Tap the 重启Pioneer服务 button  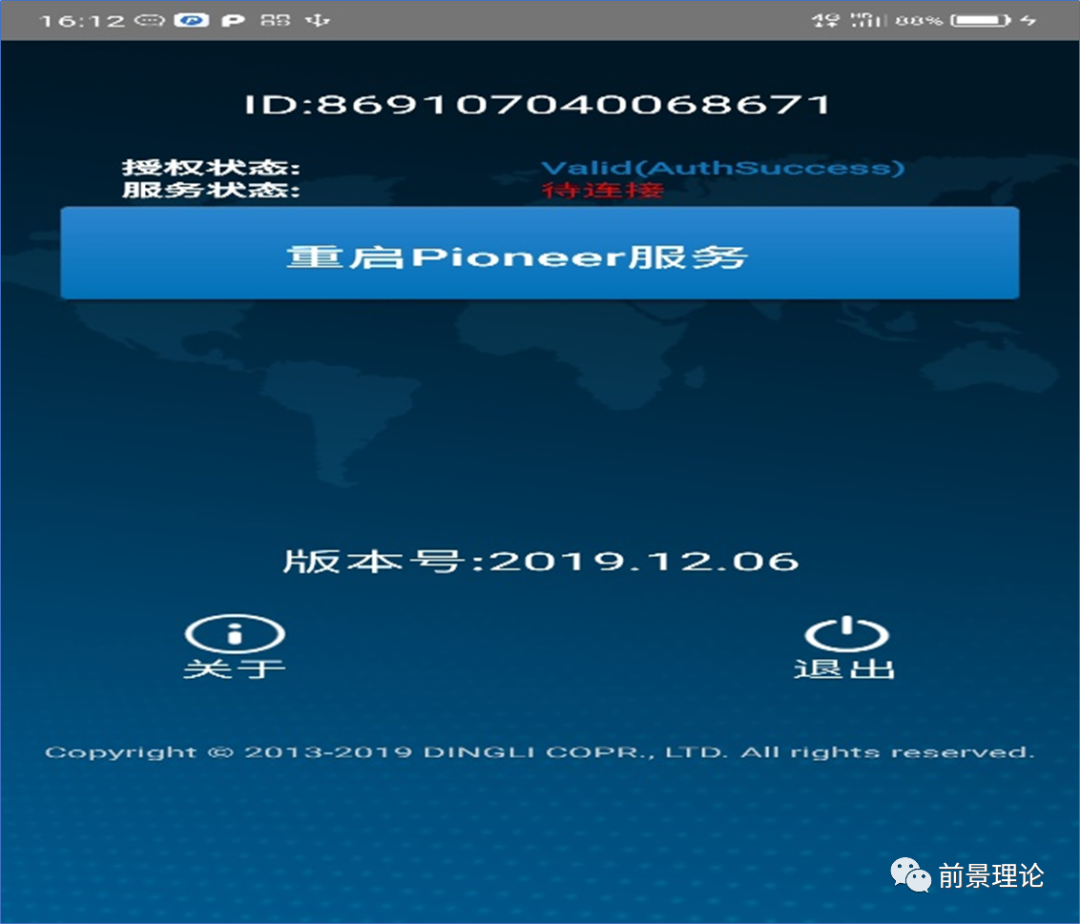539,253
